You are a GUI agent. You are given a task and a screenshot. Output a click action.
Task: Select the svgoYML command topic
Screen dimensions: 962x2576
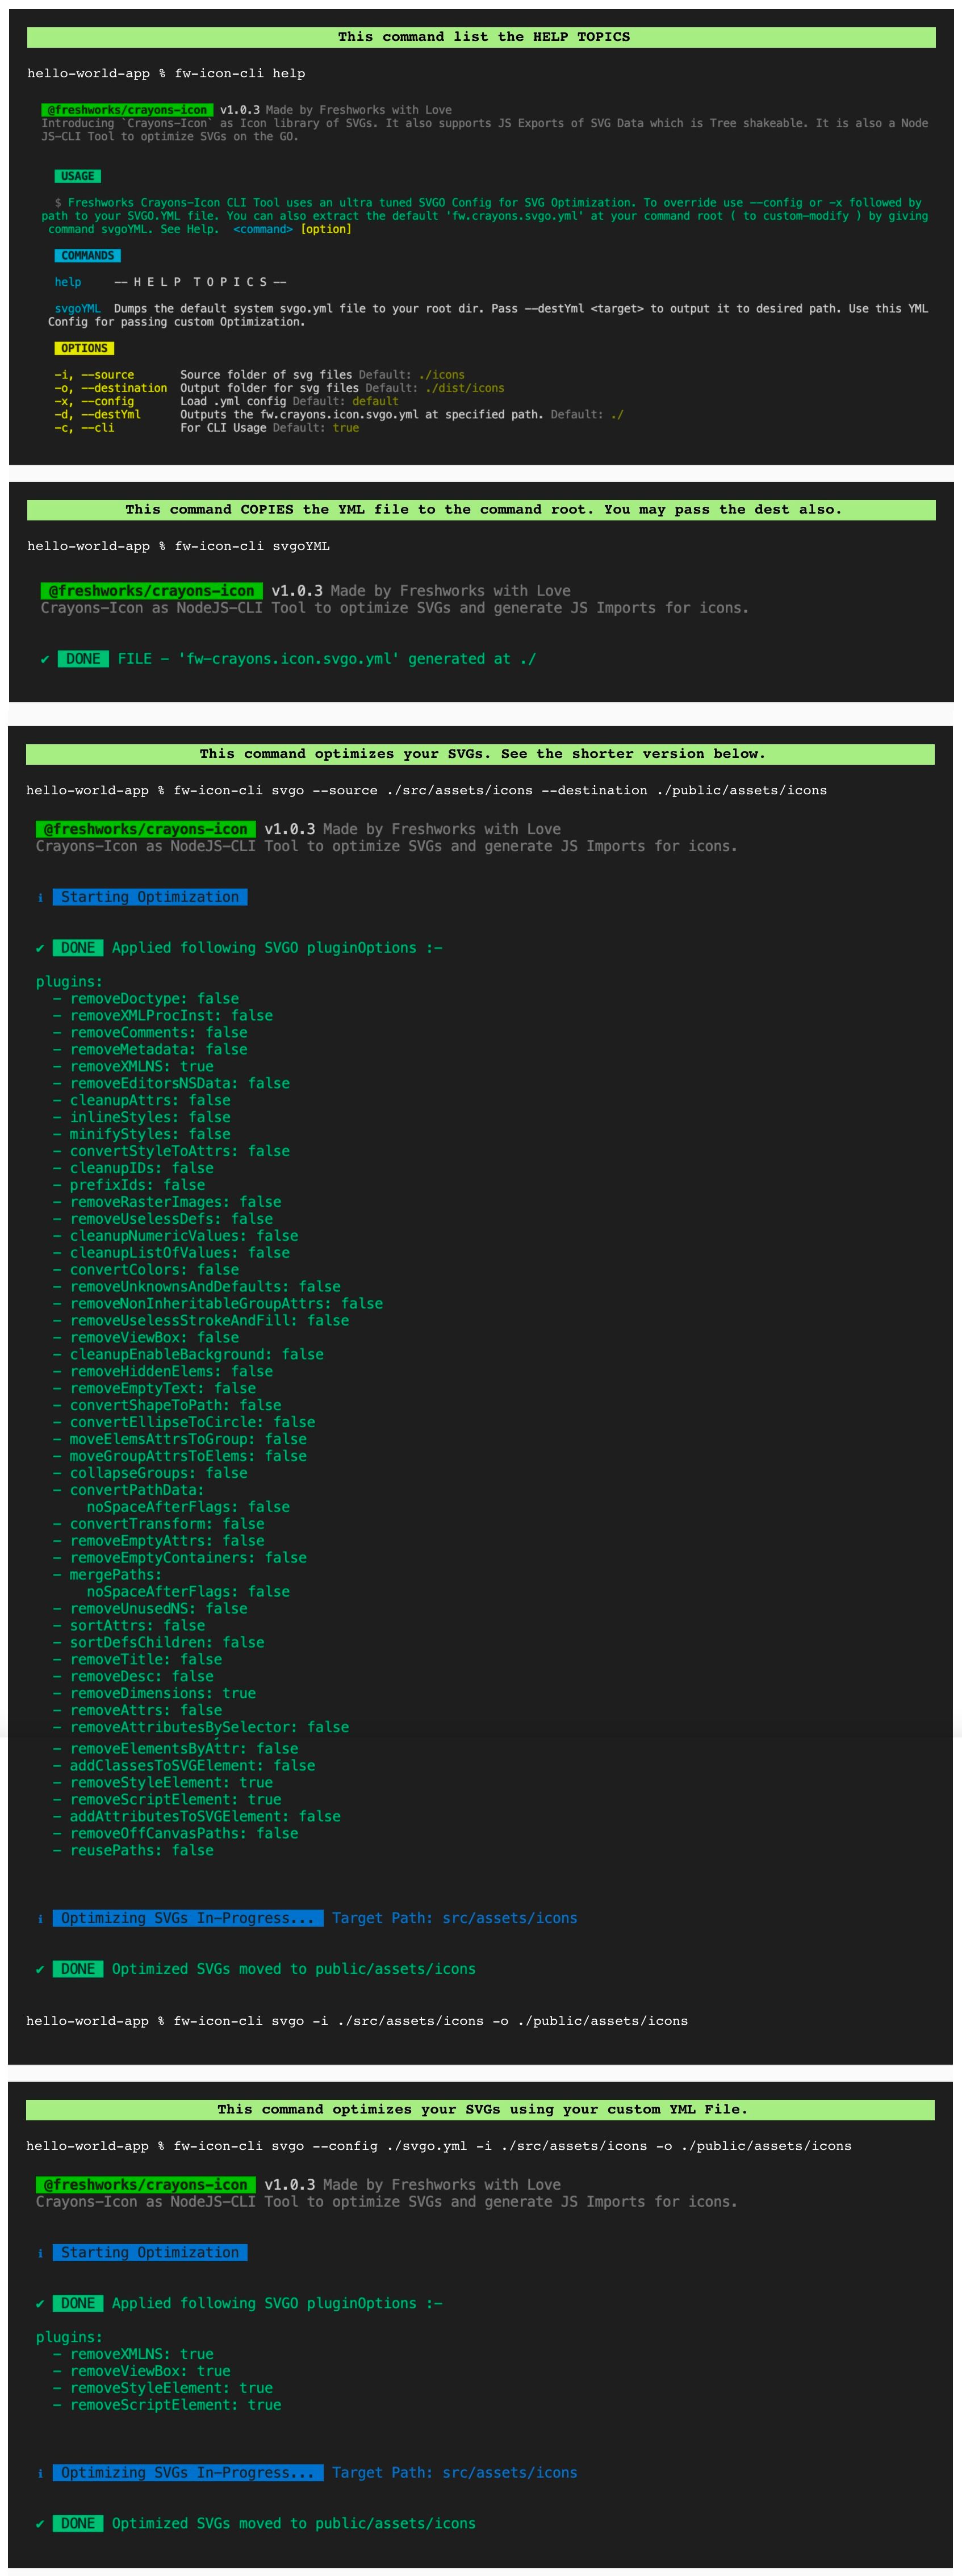coord(77,309)
